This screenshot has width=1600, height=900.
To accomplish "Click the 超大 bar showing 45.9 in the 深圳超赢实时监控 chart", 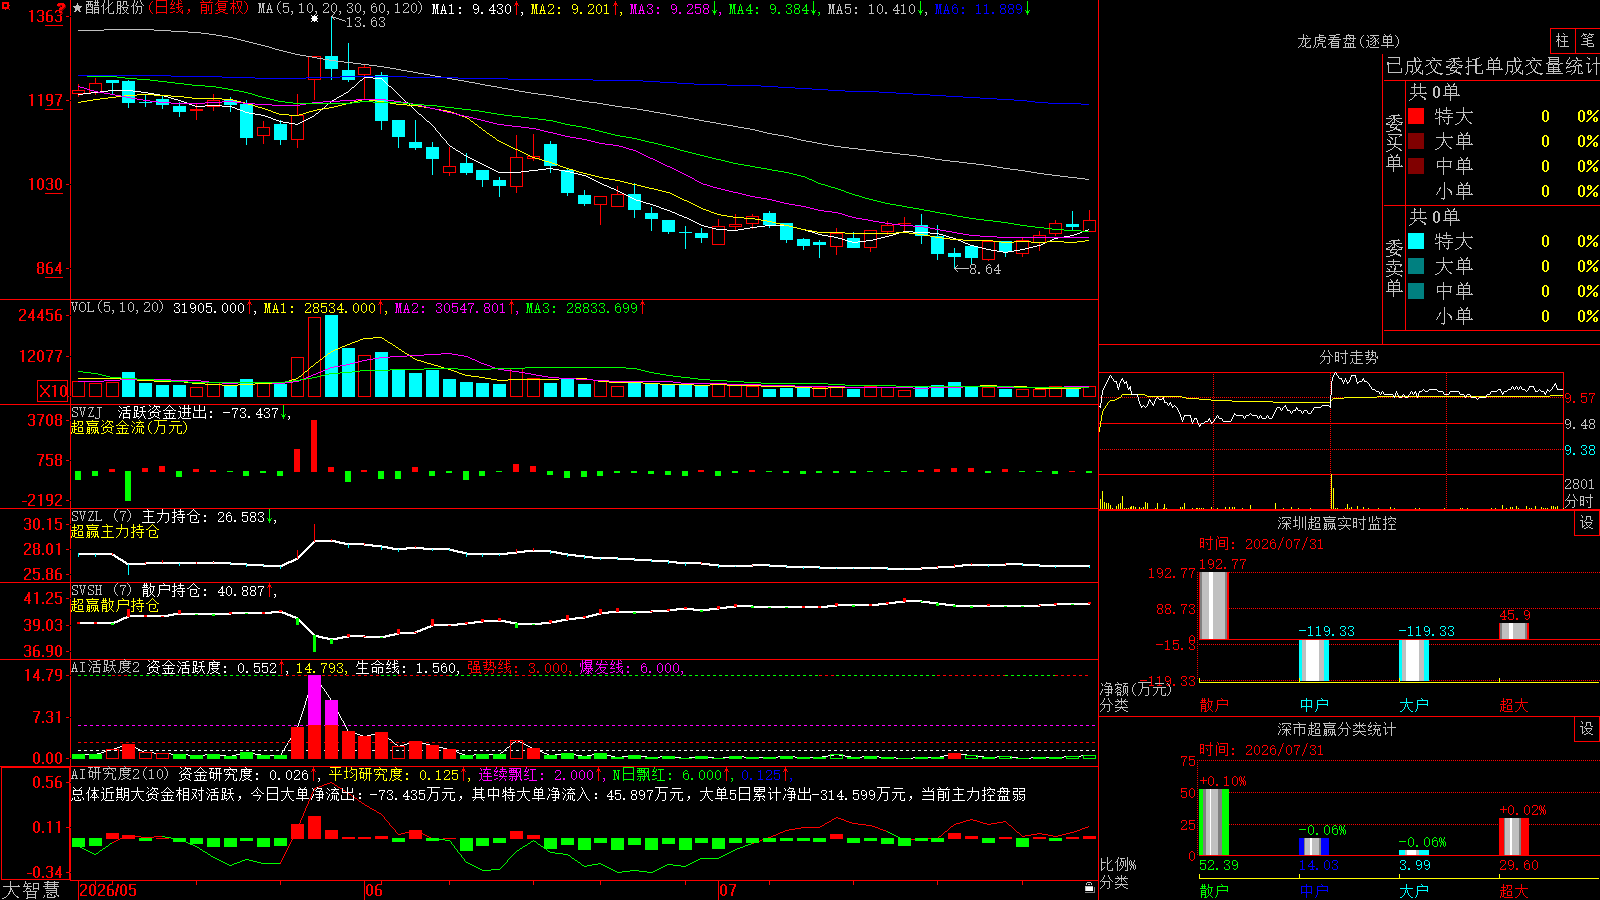I will pyautogui.click(x=1514, y=631).
